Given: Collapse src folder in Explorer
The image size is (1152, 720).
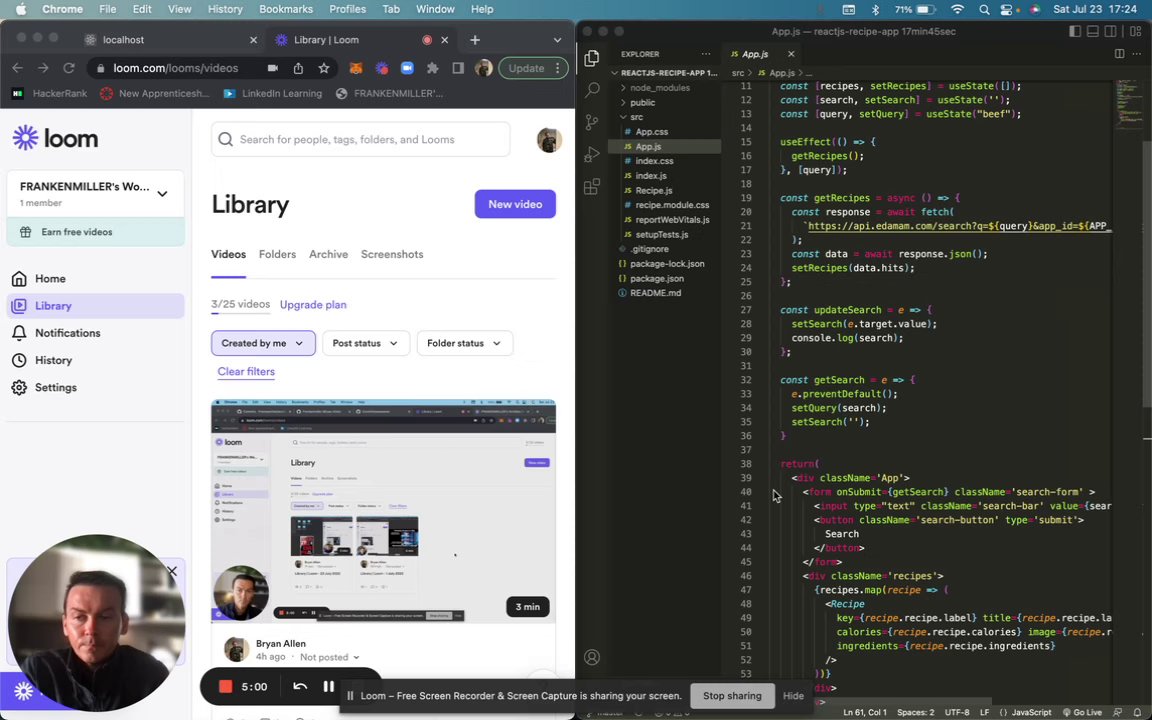Looking at the screenshot, I should (x=636, y=117).
